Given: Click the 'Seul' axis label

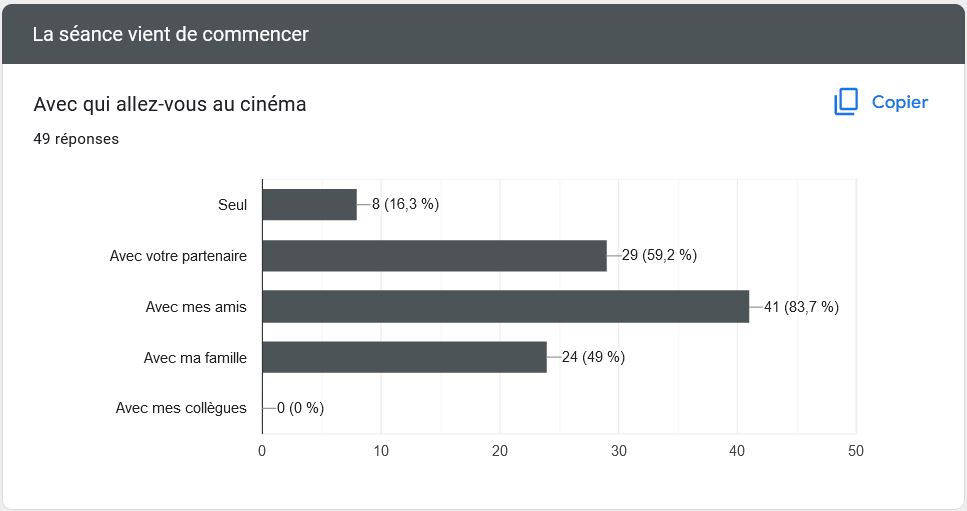Looking at the screenshot, I should [x=232, y=204].
